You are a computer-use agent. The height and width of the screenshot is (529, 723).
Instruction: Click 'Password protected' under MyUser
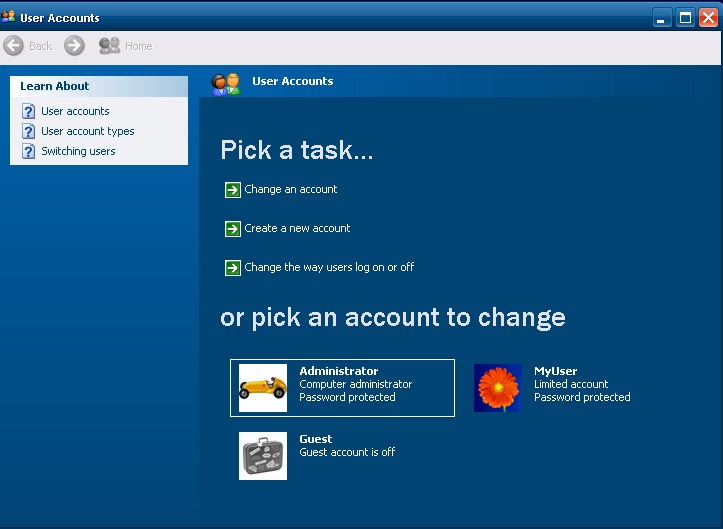[x=582, y=398]
